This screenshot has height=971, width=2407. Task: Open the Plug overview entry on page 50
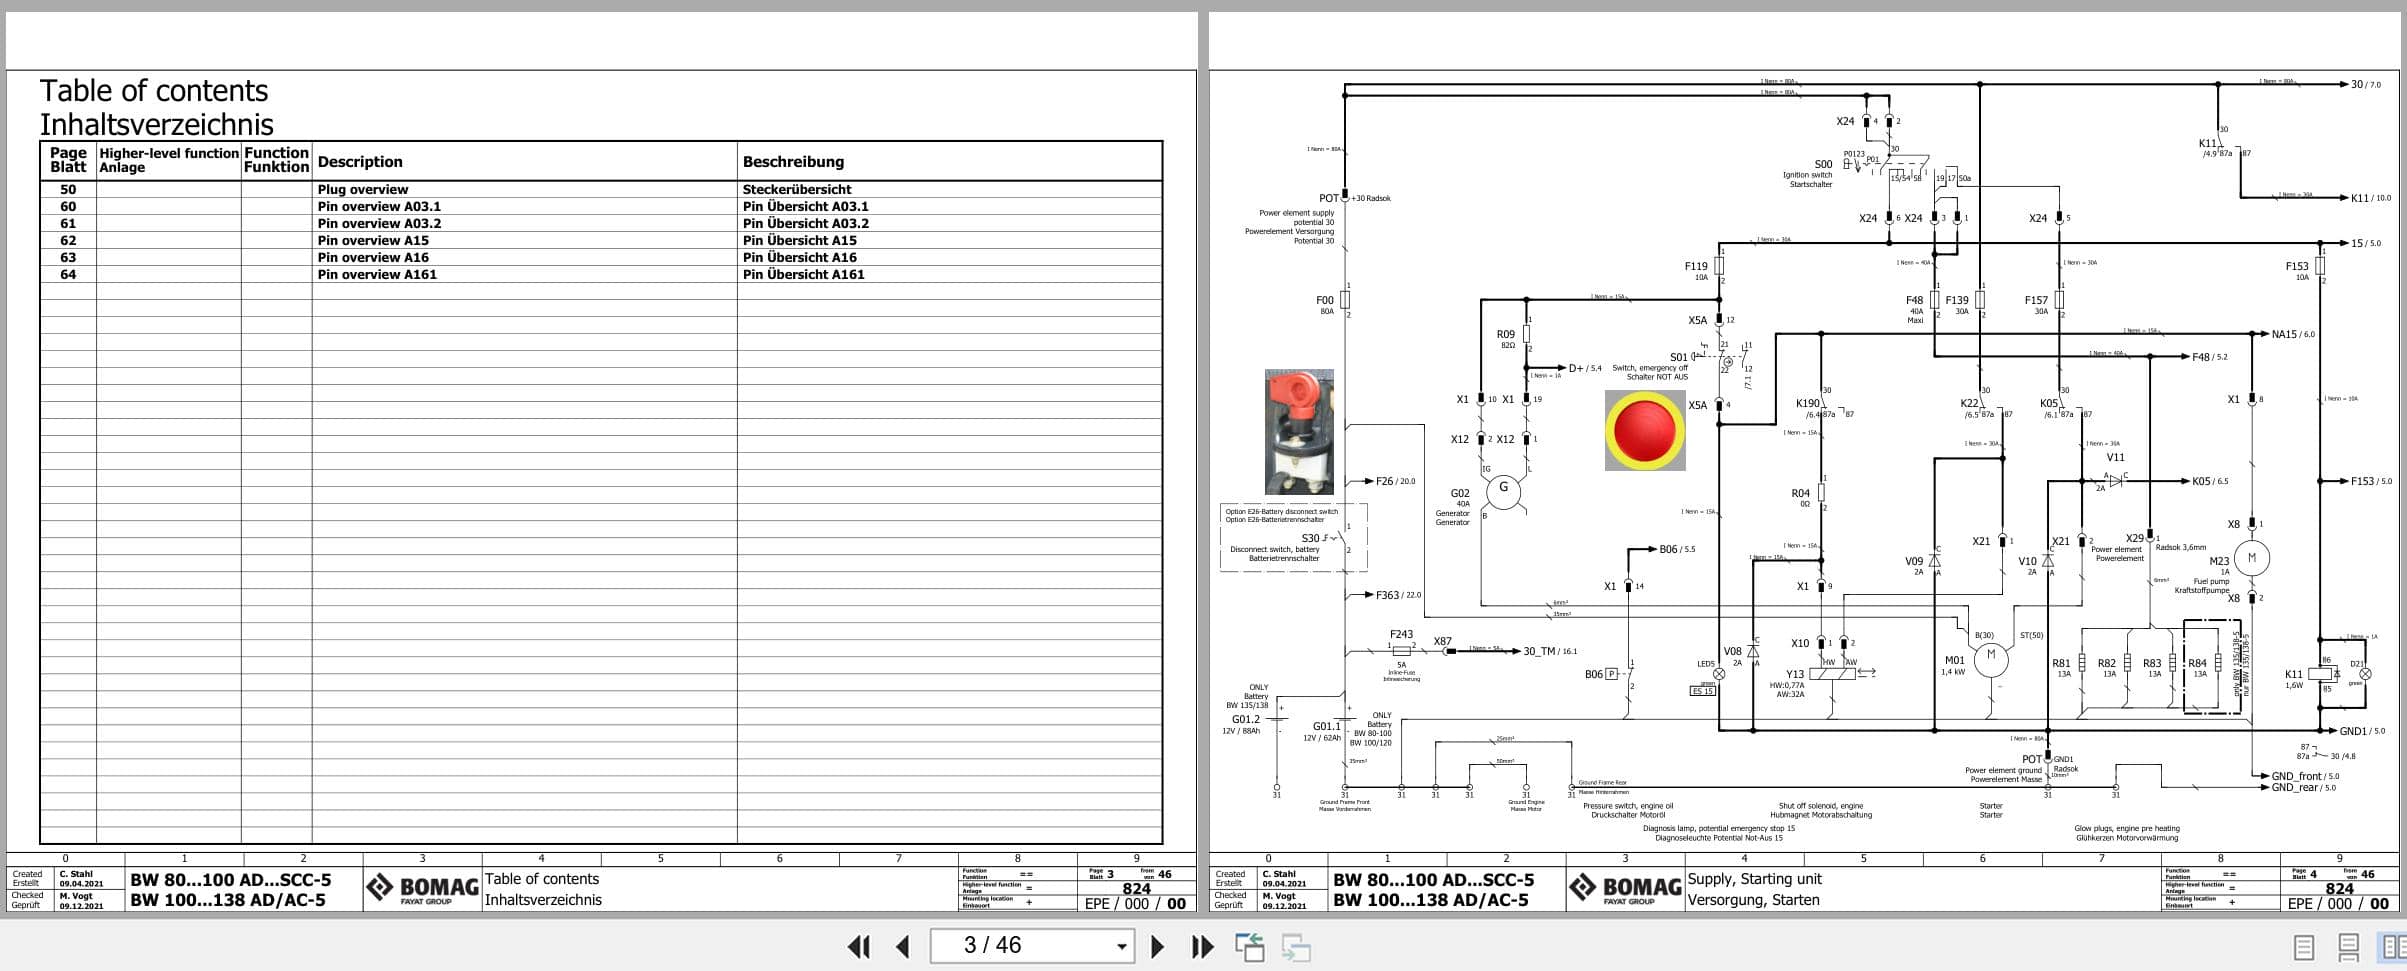click(x=362, y=189)
